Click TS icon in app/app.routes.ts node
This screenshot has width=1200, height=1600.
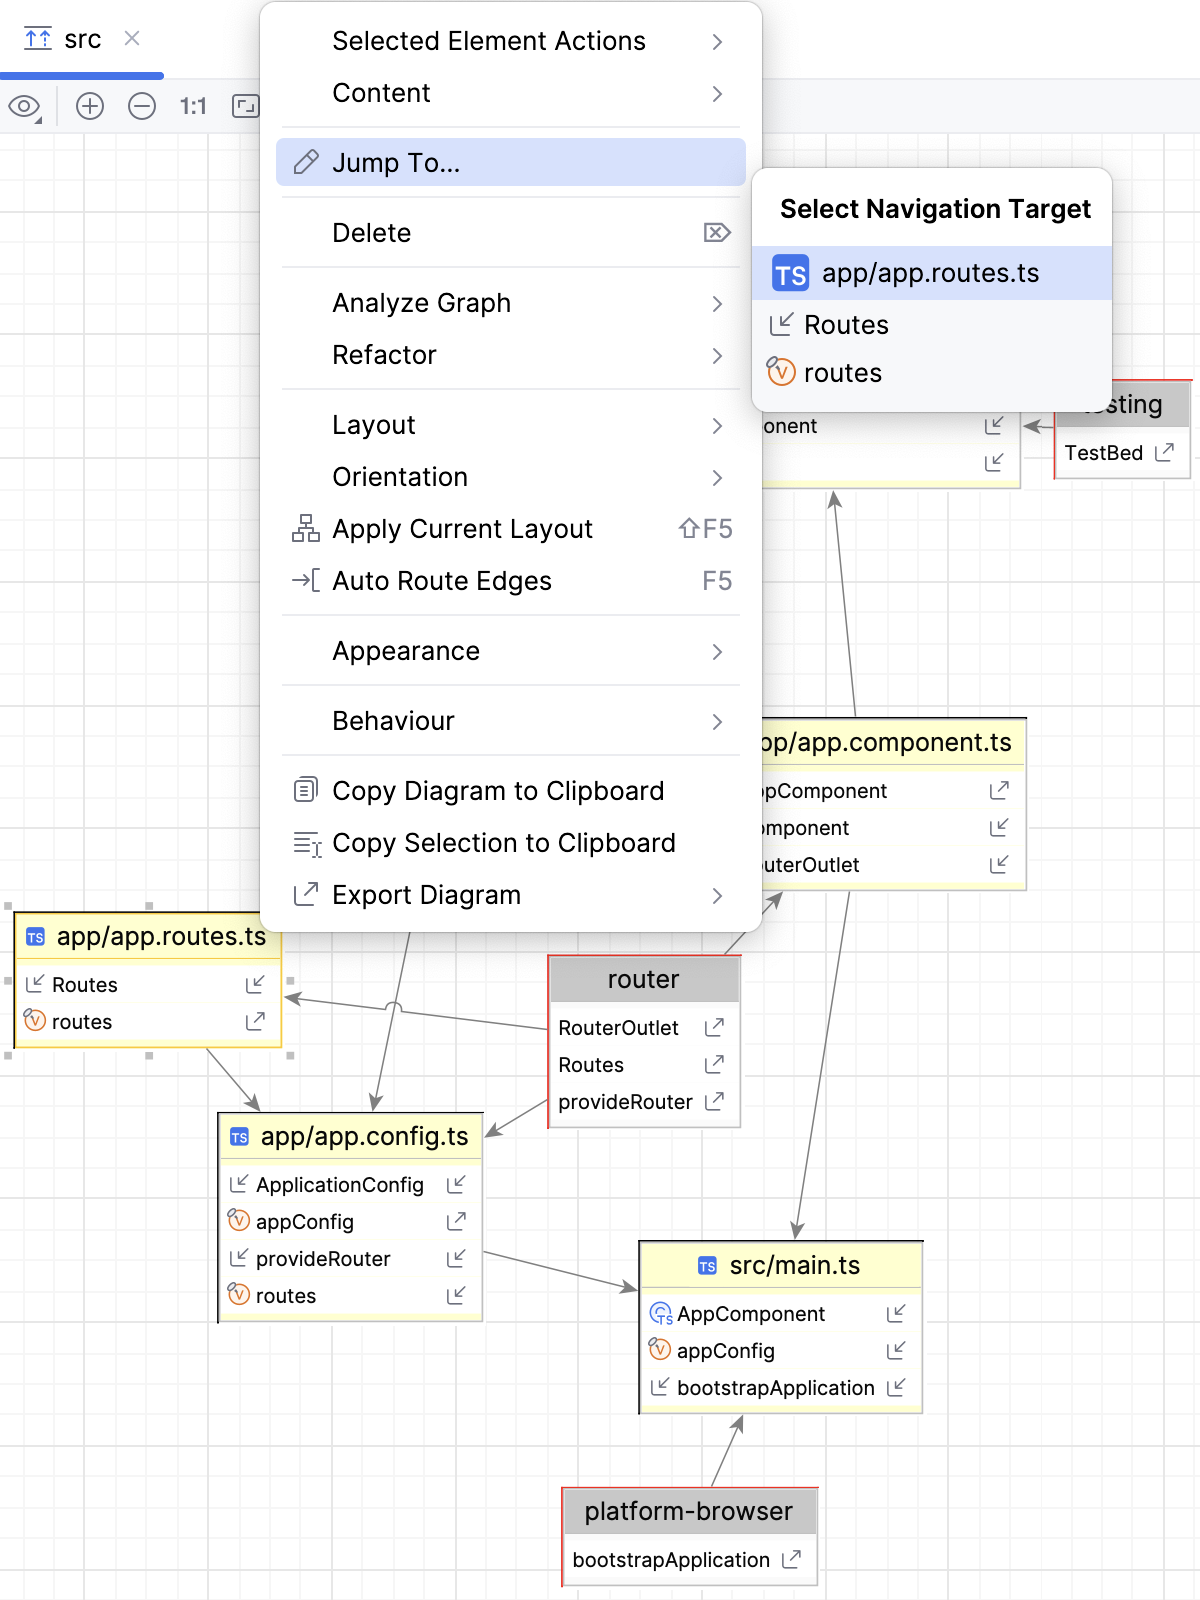(x=35, y=937)
